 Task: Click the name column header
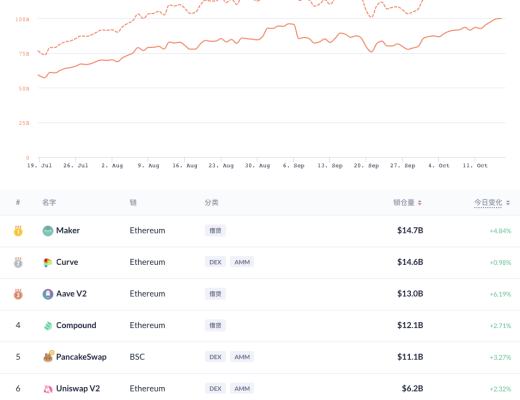[x=49, y=202]
